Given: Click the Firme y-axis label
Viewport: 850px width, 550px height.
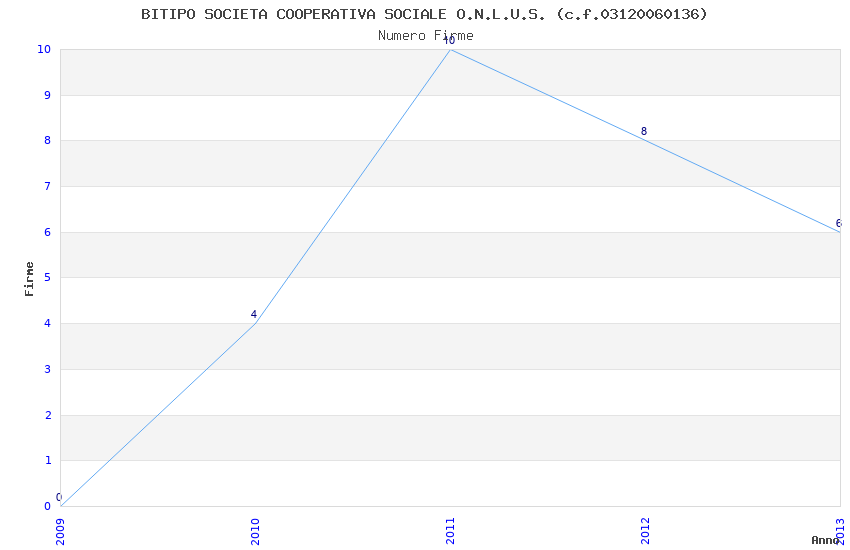Looking at the screenshot, I should [29, 279].
